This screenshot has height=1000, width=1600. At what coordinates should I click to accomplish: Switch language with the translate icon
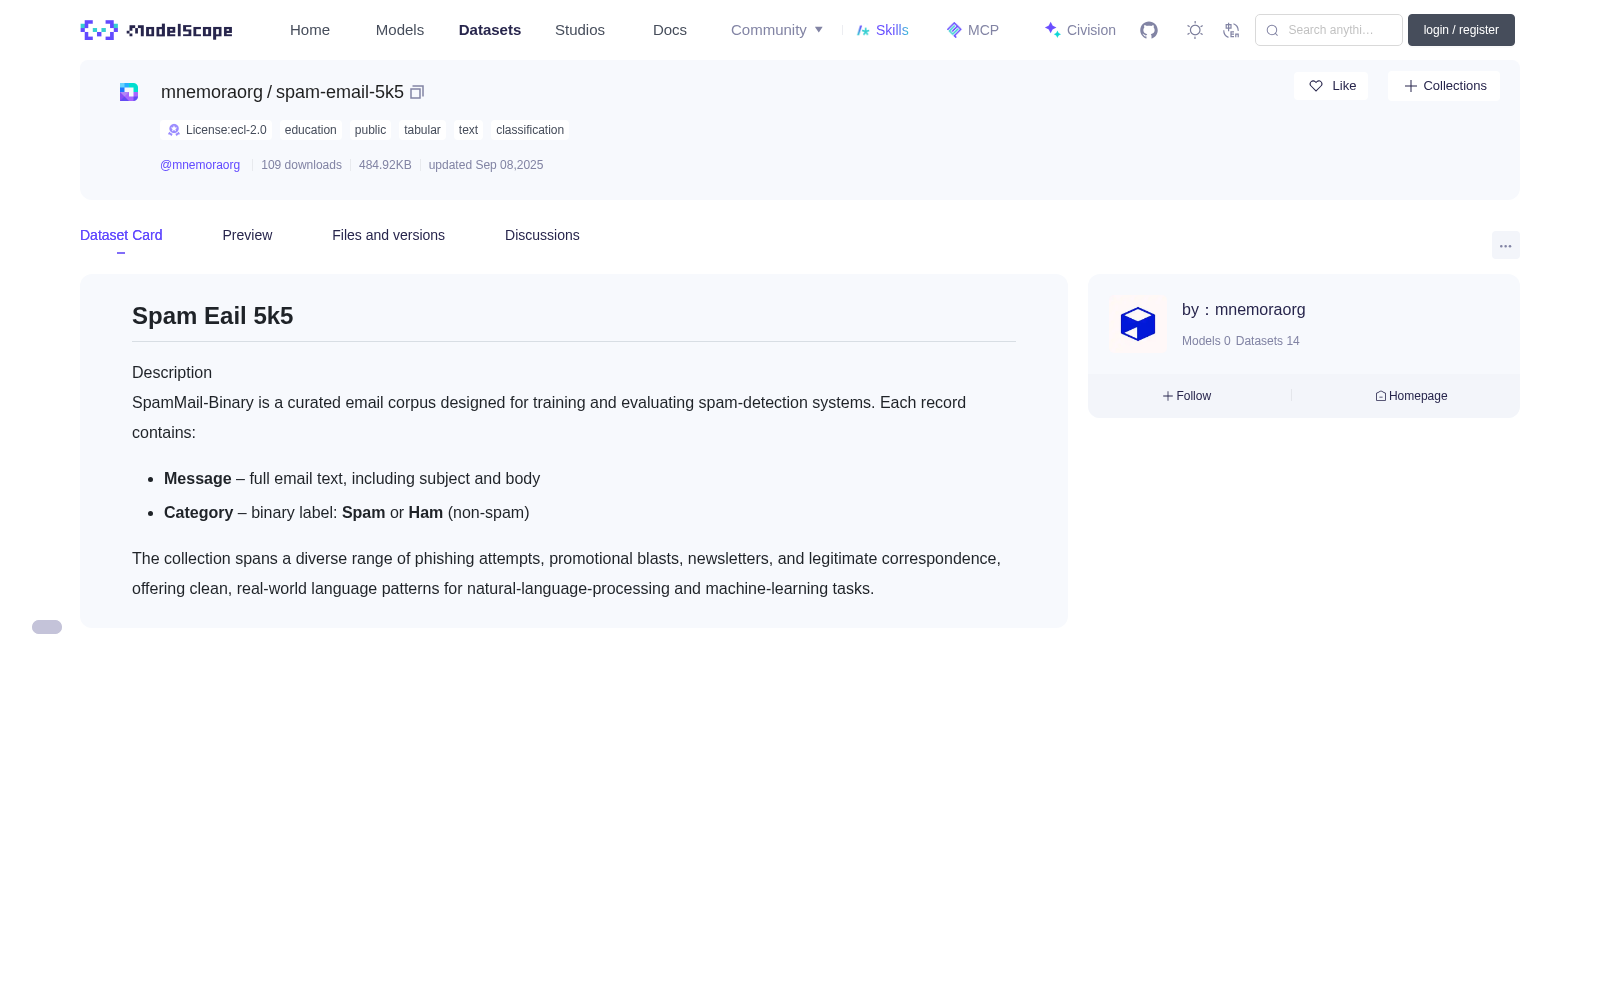coord(1231,30)
